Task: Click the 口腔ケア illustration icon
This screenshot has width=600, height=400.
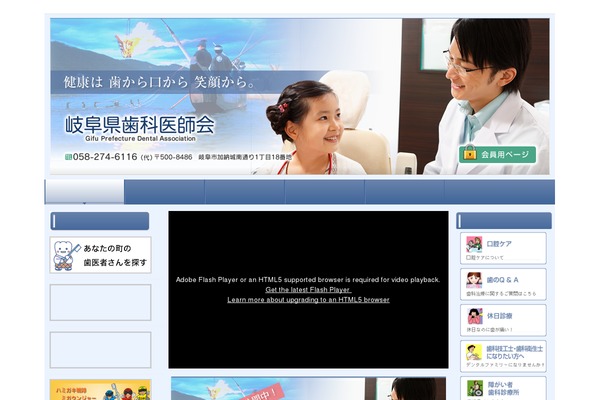Action: (x=474, y=244)
